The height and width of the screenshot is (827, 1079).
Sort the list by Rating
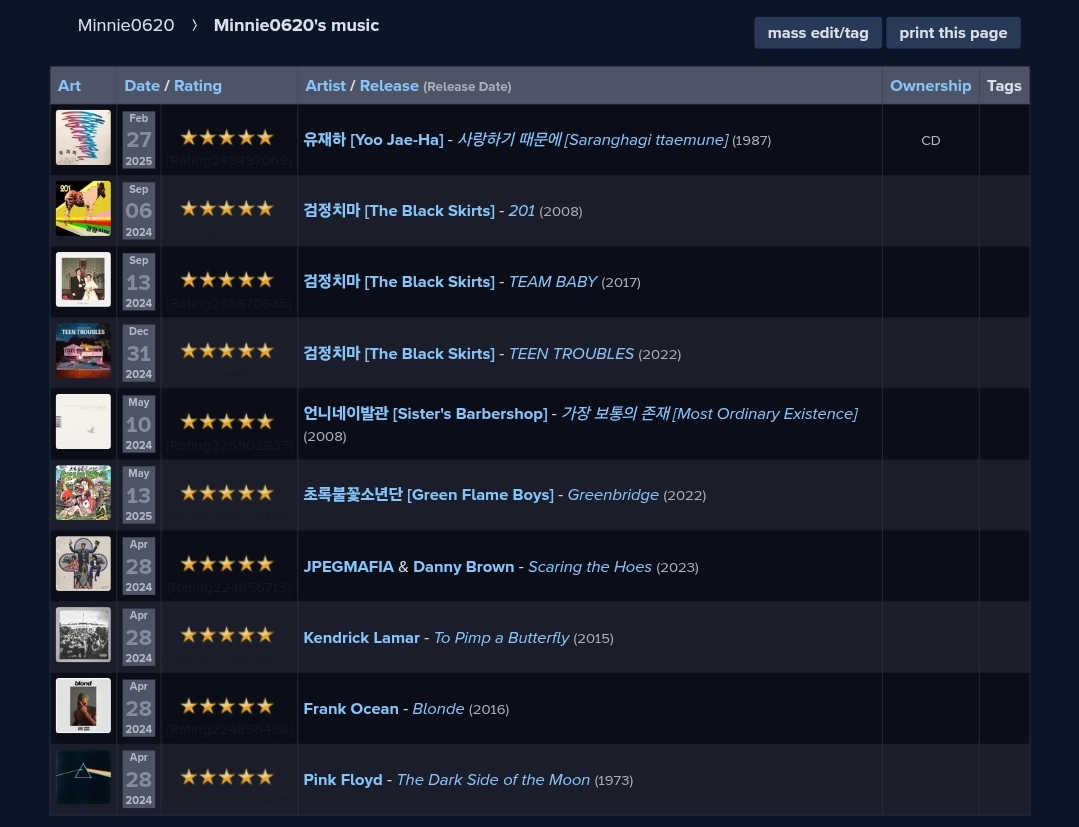pyautogui.click(x=197, y=86)
